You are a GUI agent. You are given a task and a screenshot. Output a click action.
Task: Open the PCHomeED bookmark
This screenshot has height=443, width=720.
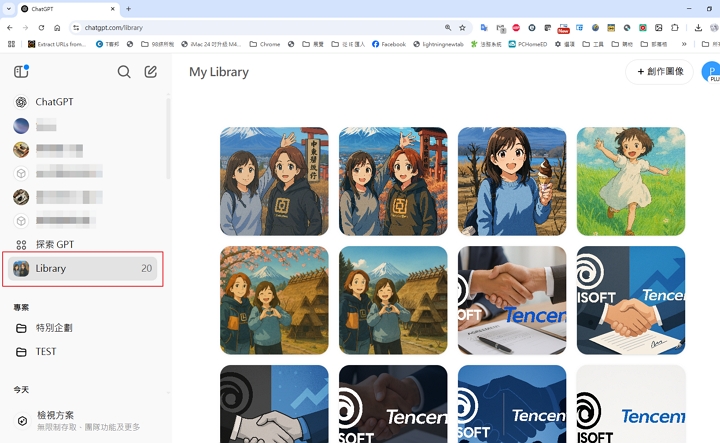(x=528, y=44)
